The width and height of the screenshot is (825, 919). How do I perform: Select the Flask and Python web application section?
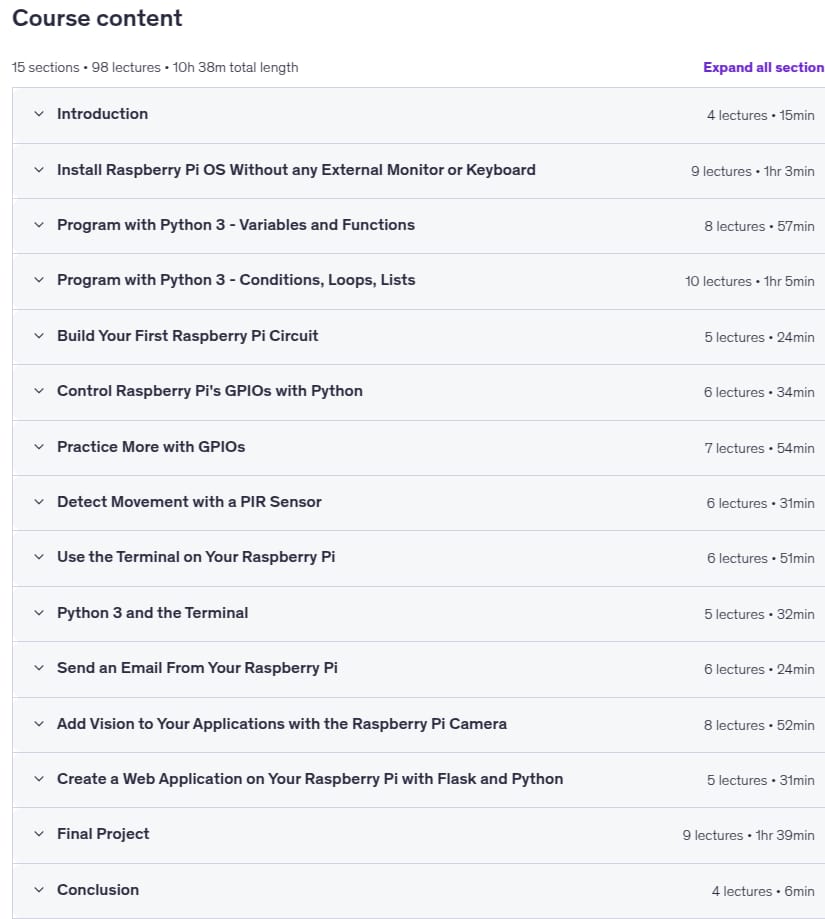pos(310,779)
